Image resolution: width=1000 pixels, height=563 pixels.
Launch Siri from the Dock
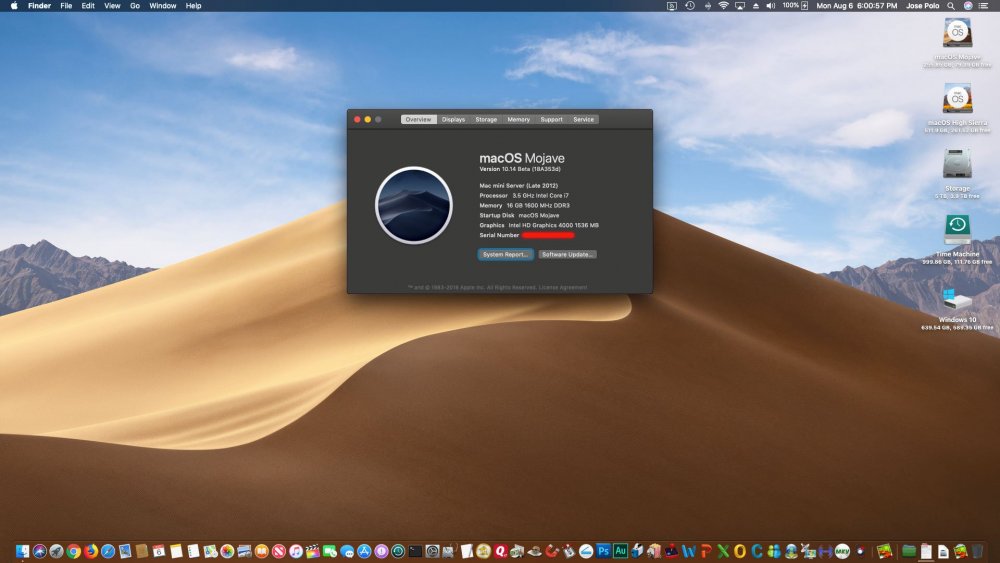tap(40, 551)
